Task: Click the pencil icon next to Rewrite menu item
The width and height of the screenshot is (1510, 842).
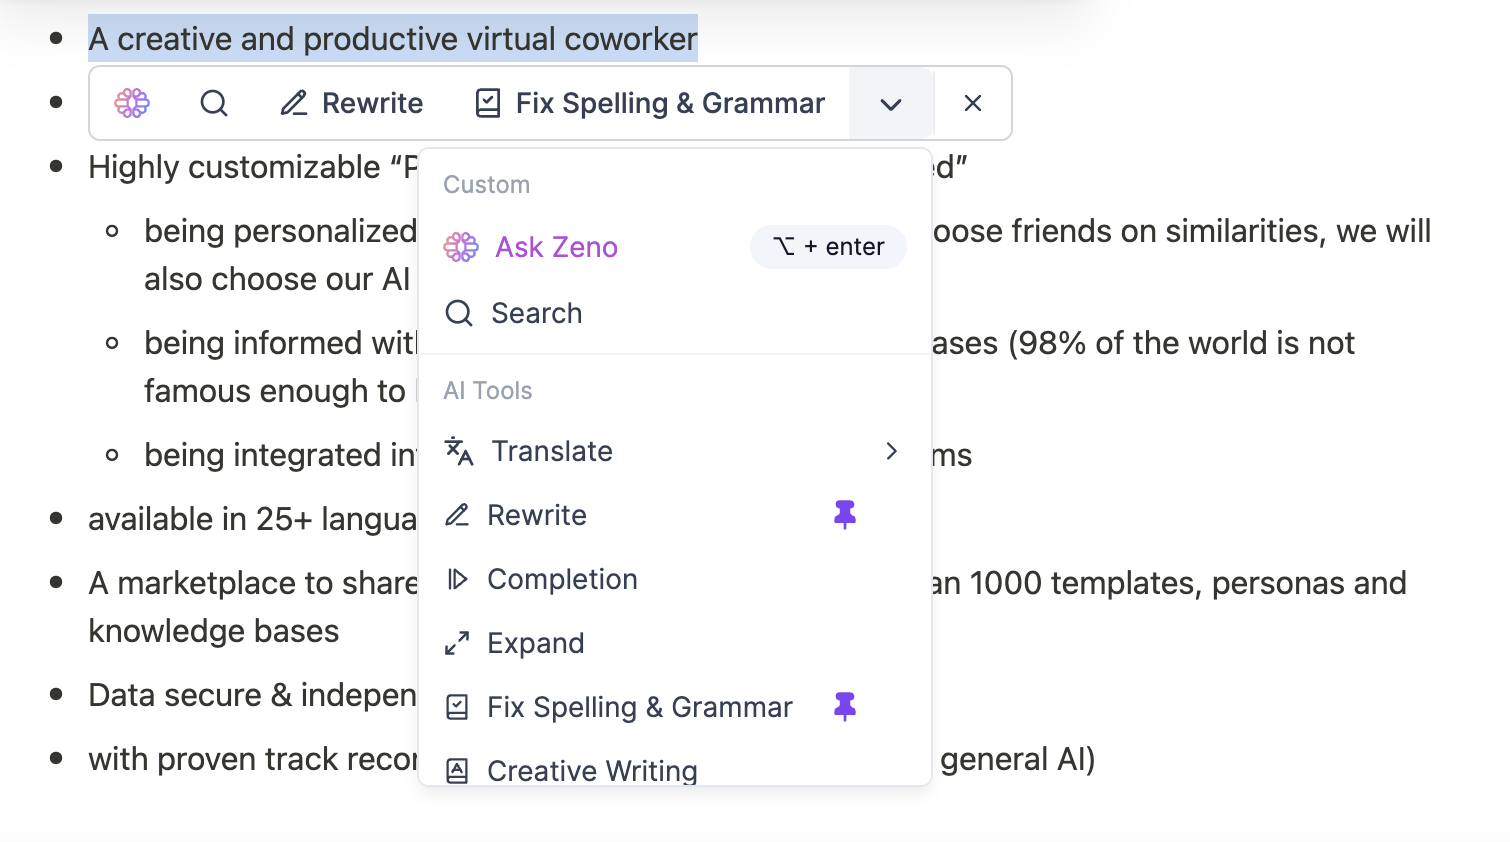Action: tap(457, 515)
